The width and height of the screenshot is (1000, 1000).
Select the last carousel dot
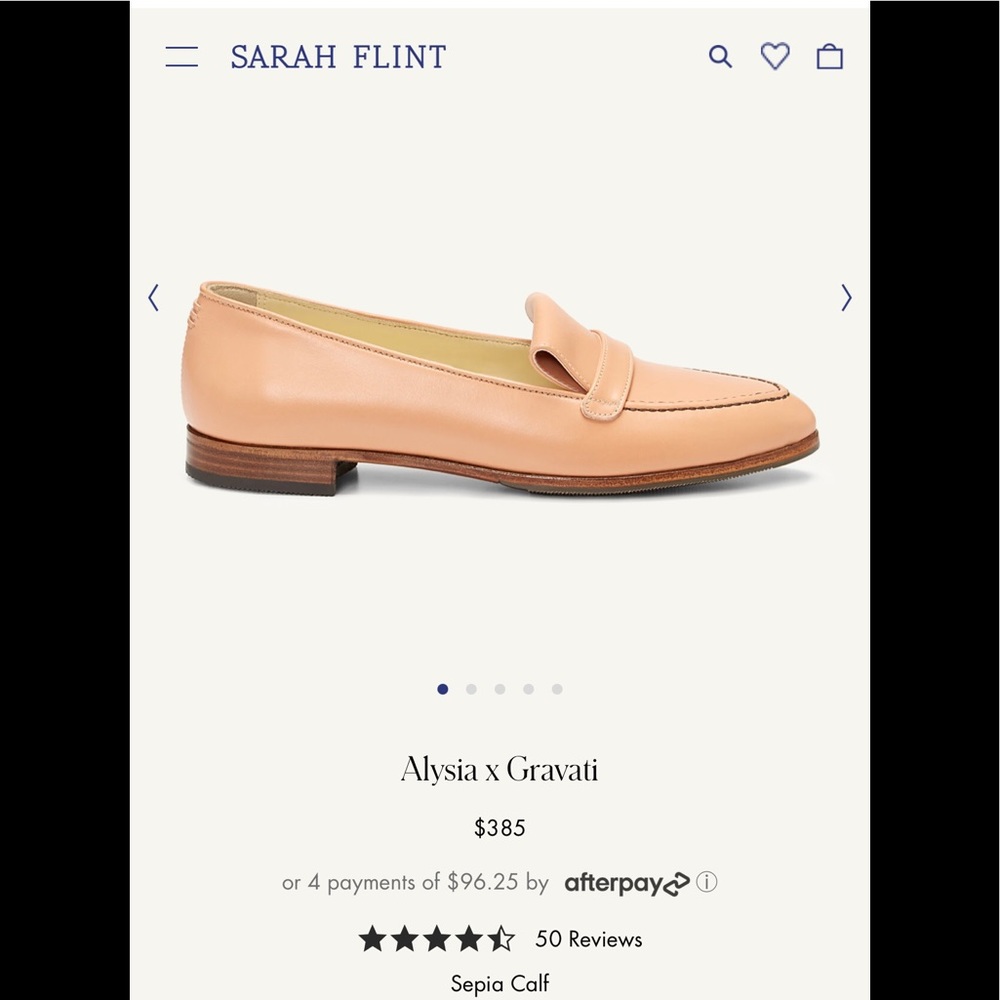[556, 689]
